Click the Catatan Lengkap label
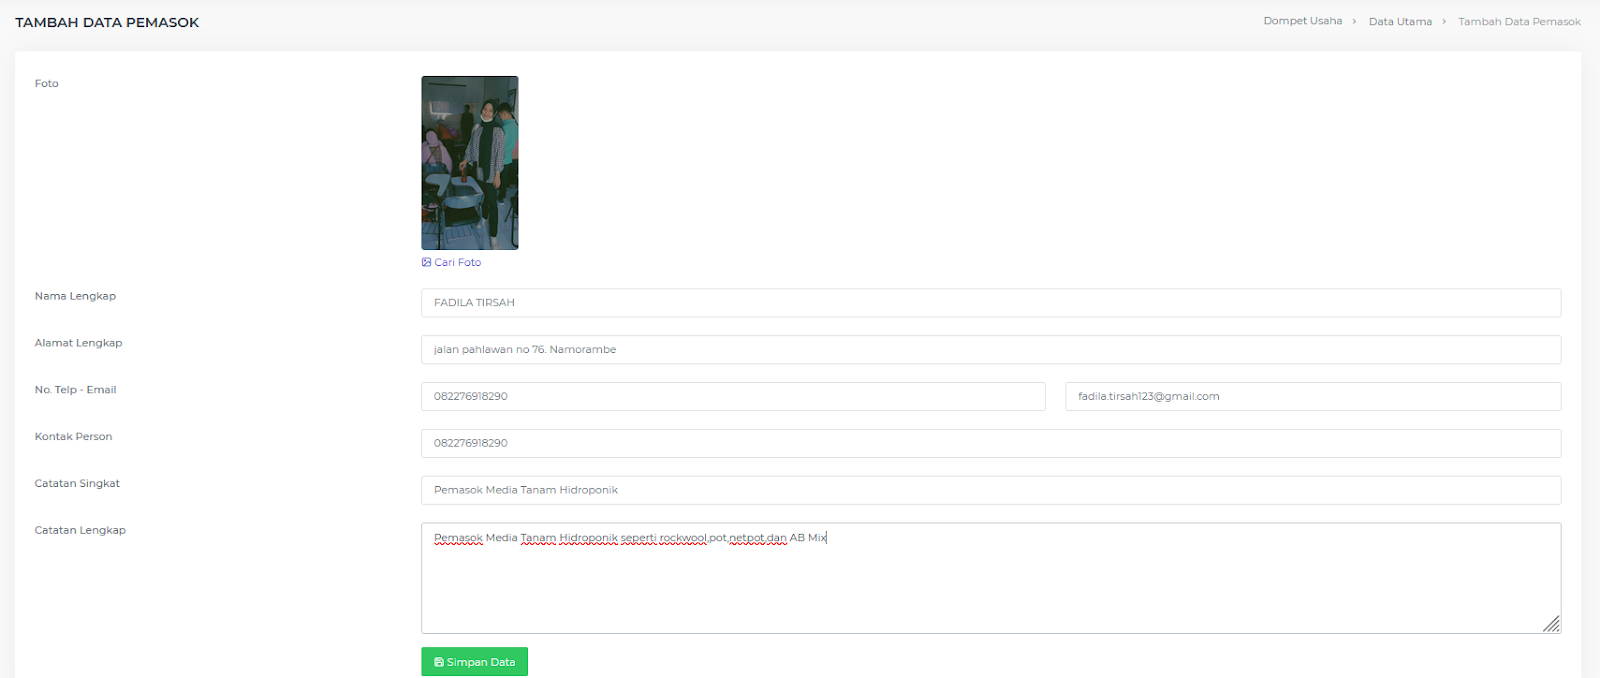The width and height of the screenshot is (1600, 678). point(80,531)
